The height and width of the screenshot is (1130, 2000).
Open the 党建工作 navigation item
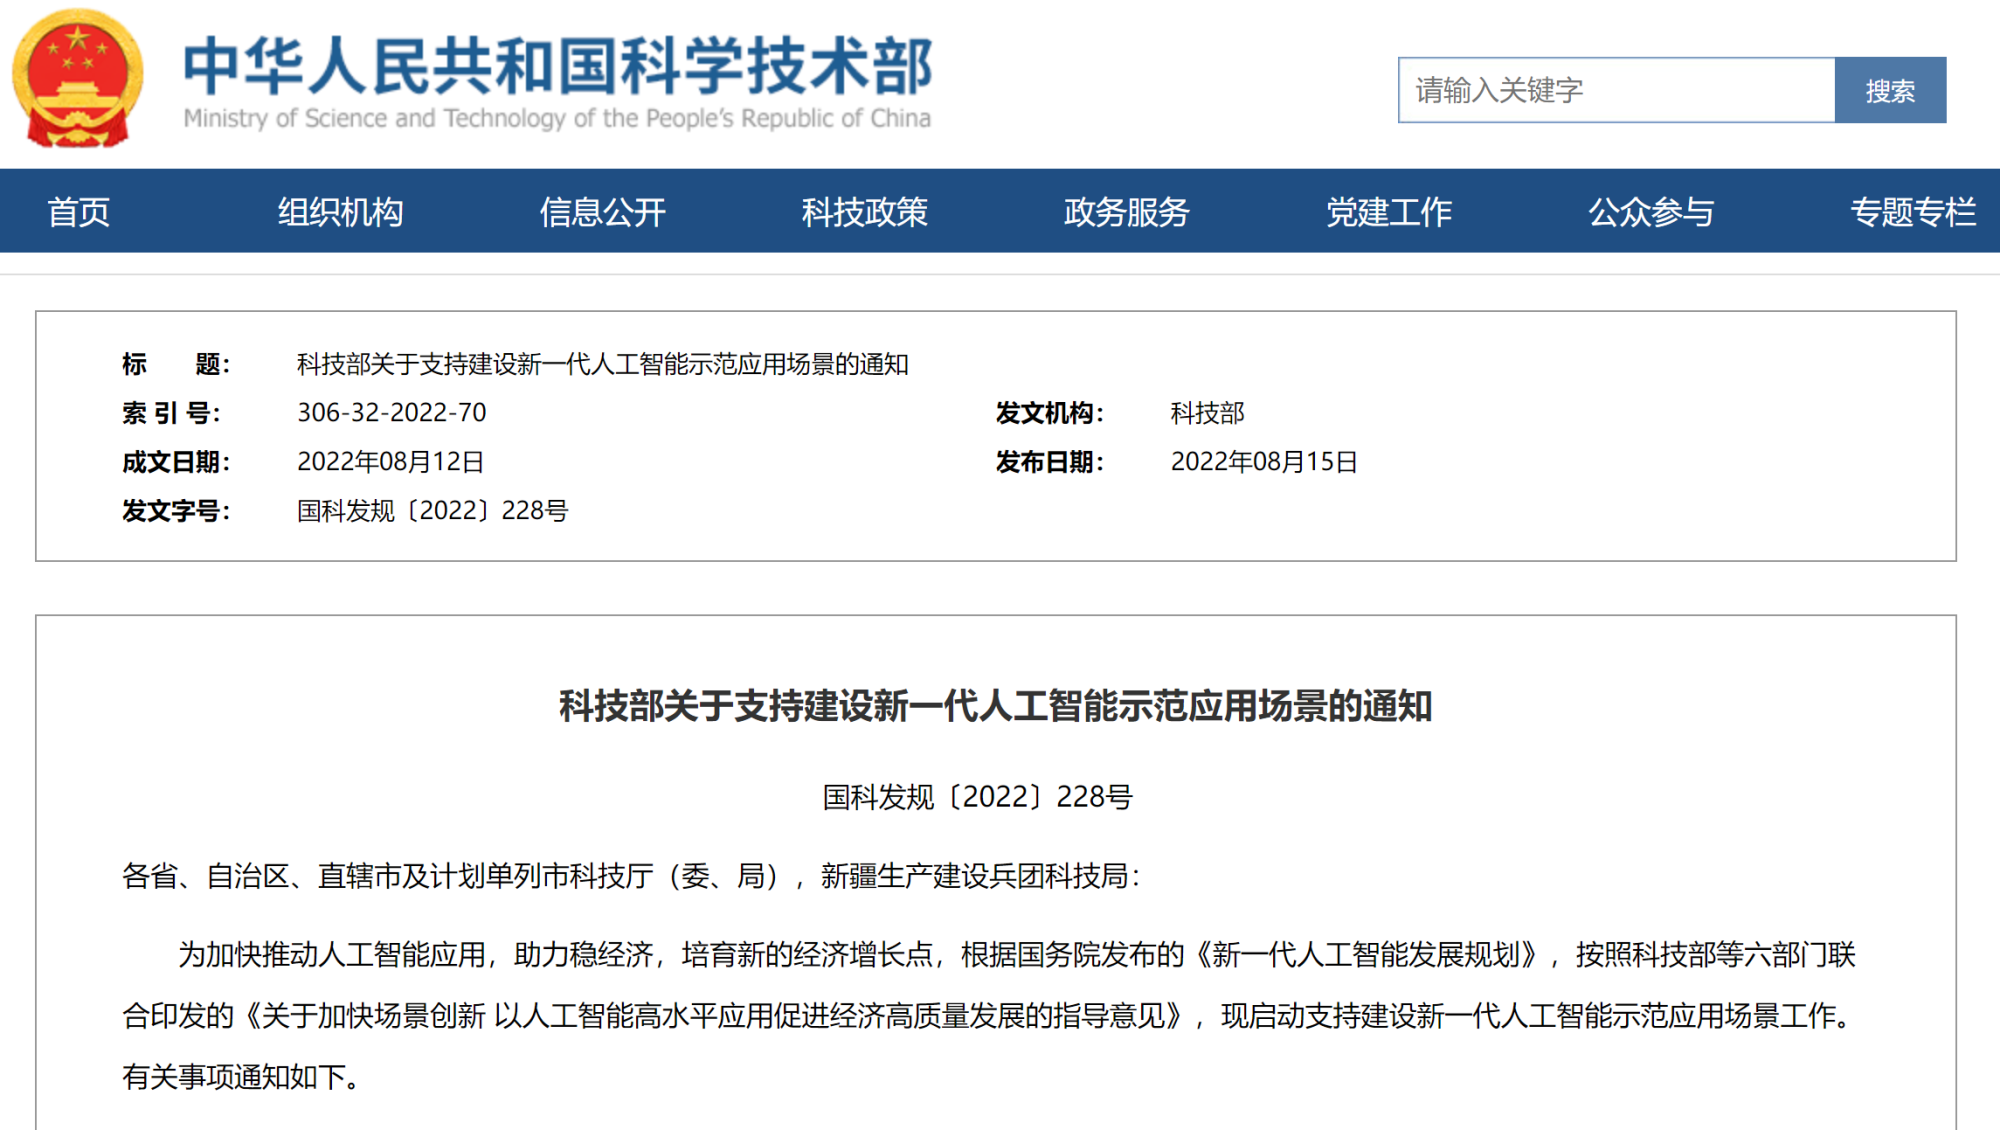click(1388, 212)
